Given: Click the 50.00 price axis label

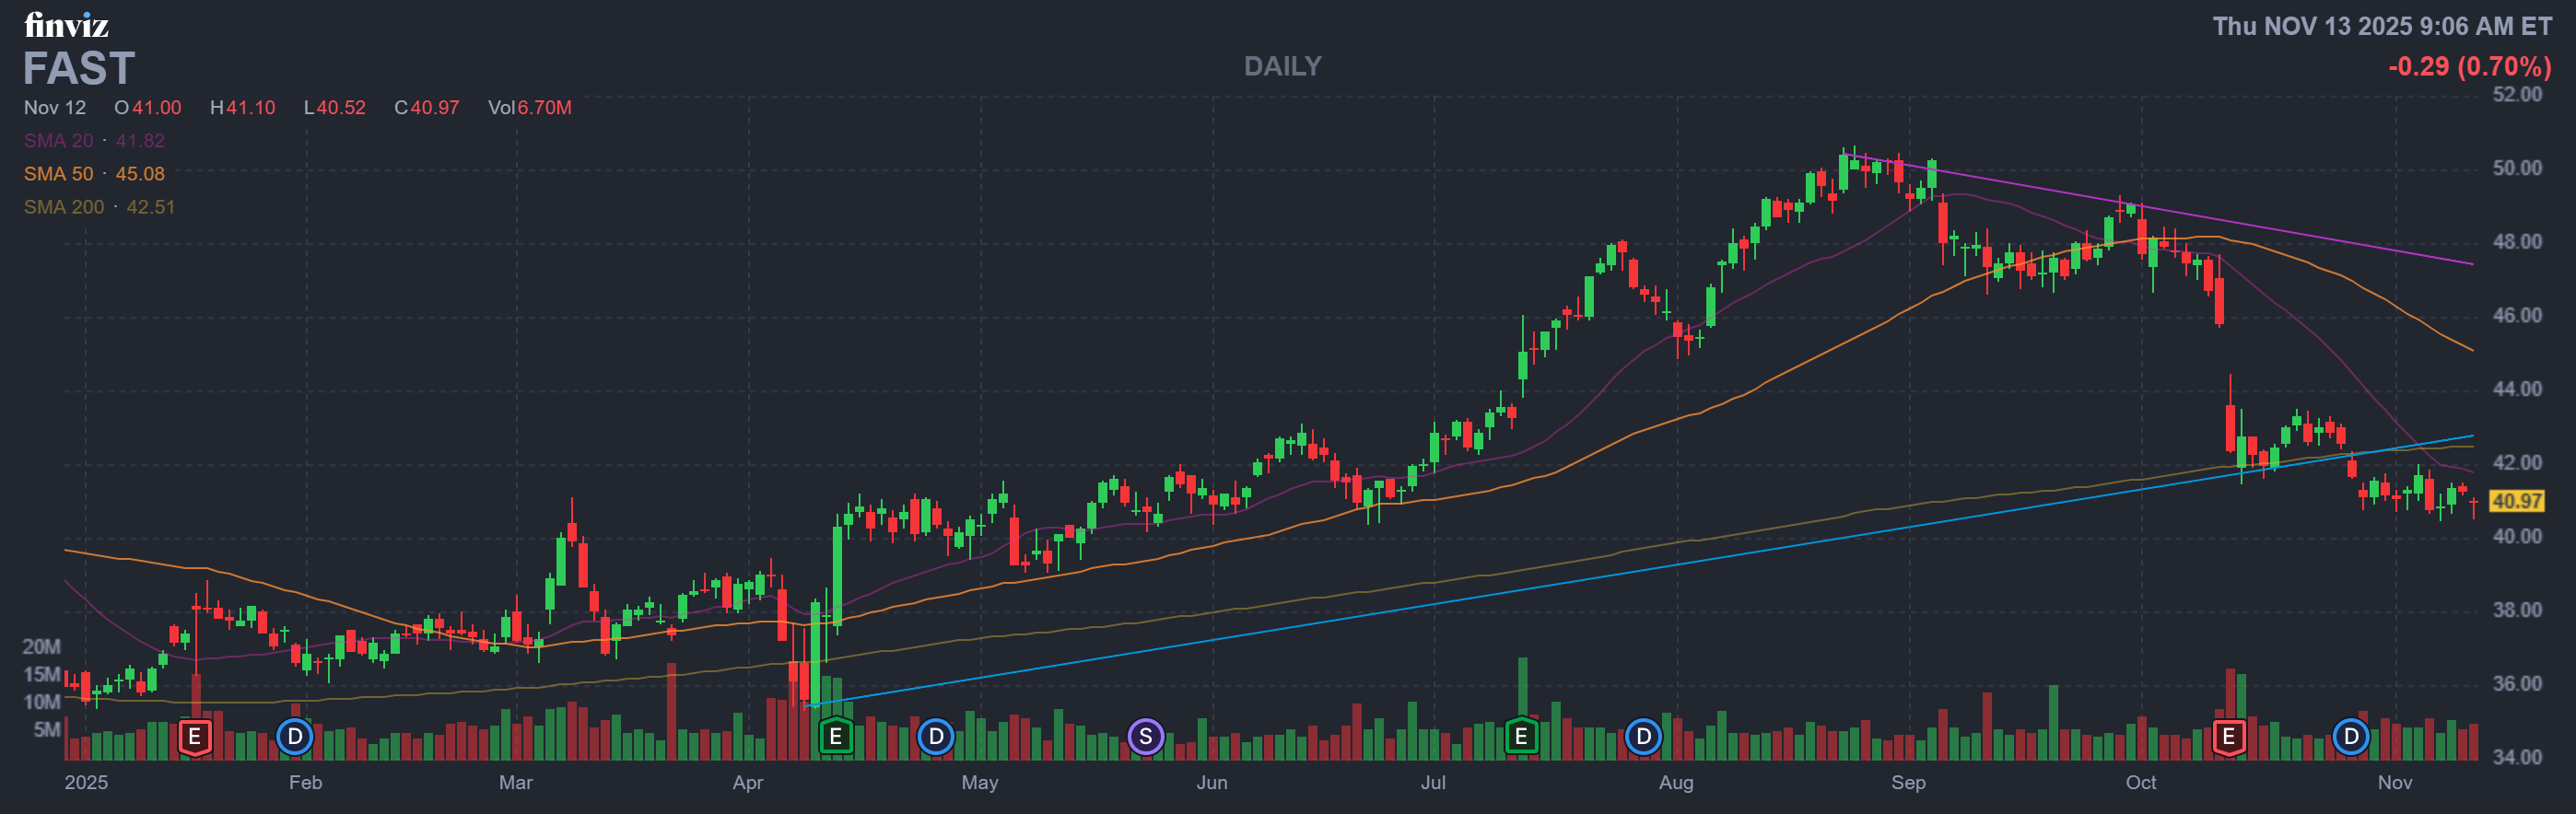Looking at the screenshot, I should 2516,168.
